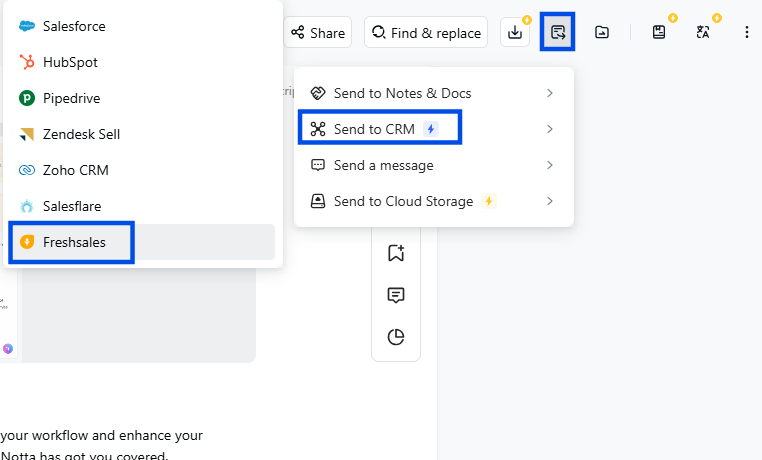762x460 pixels.
Task: Click the Cloud Storage drive icon
Action: (318, 201)
